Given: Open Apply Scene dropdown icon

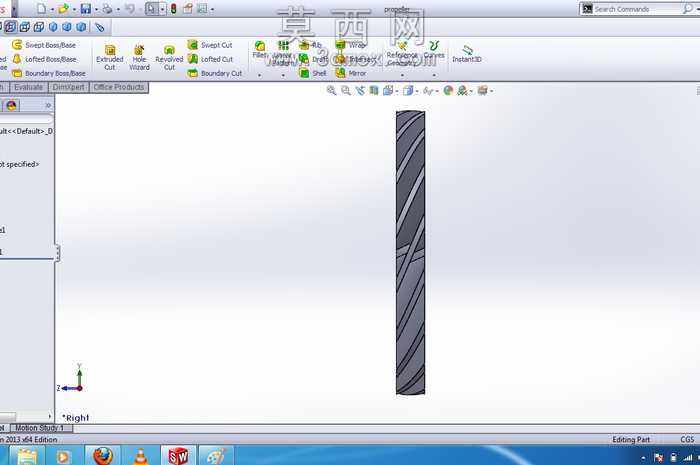Looking at the screenshot, I should [464, 91].
